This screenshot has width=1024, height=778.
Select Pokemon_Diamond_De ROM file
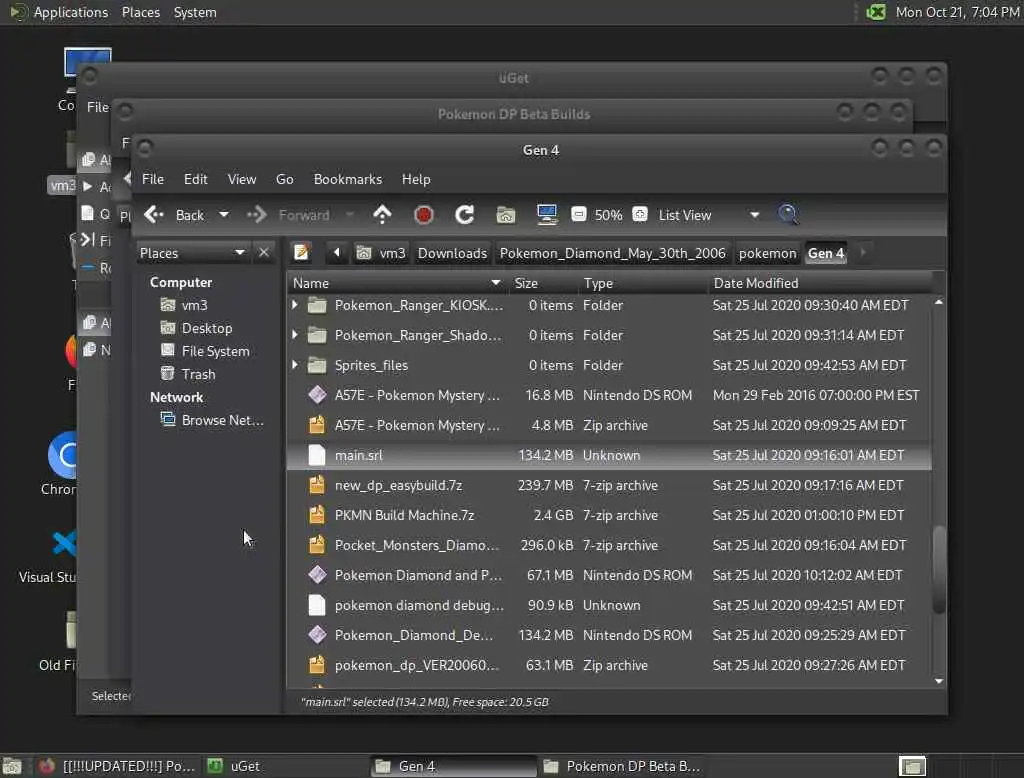click(609, 635)
